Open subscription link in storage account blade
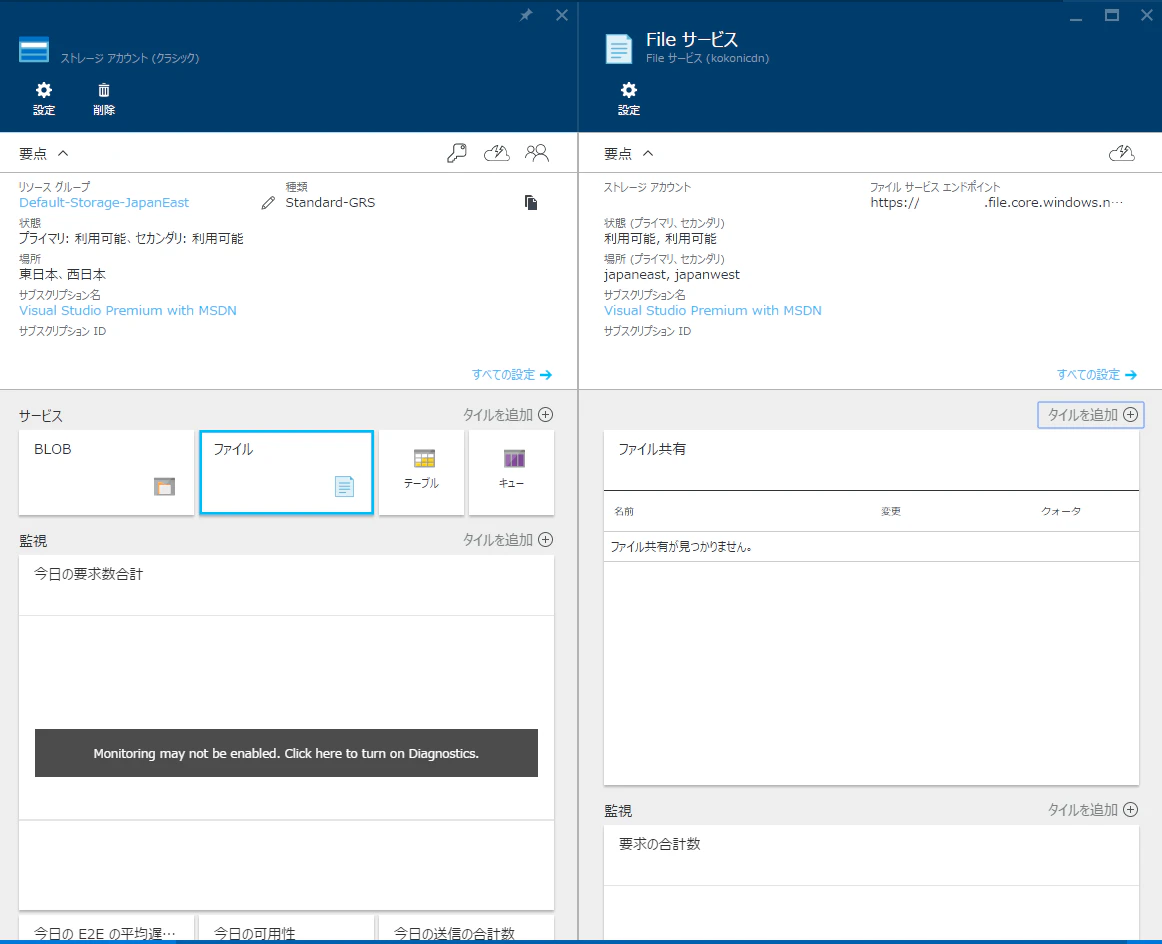The width and height of the screenshot is (1162, 944). click(x=127, y=310)
